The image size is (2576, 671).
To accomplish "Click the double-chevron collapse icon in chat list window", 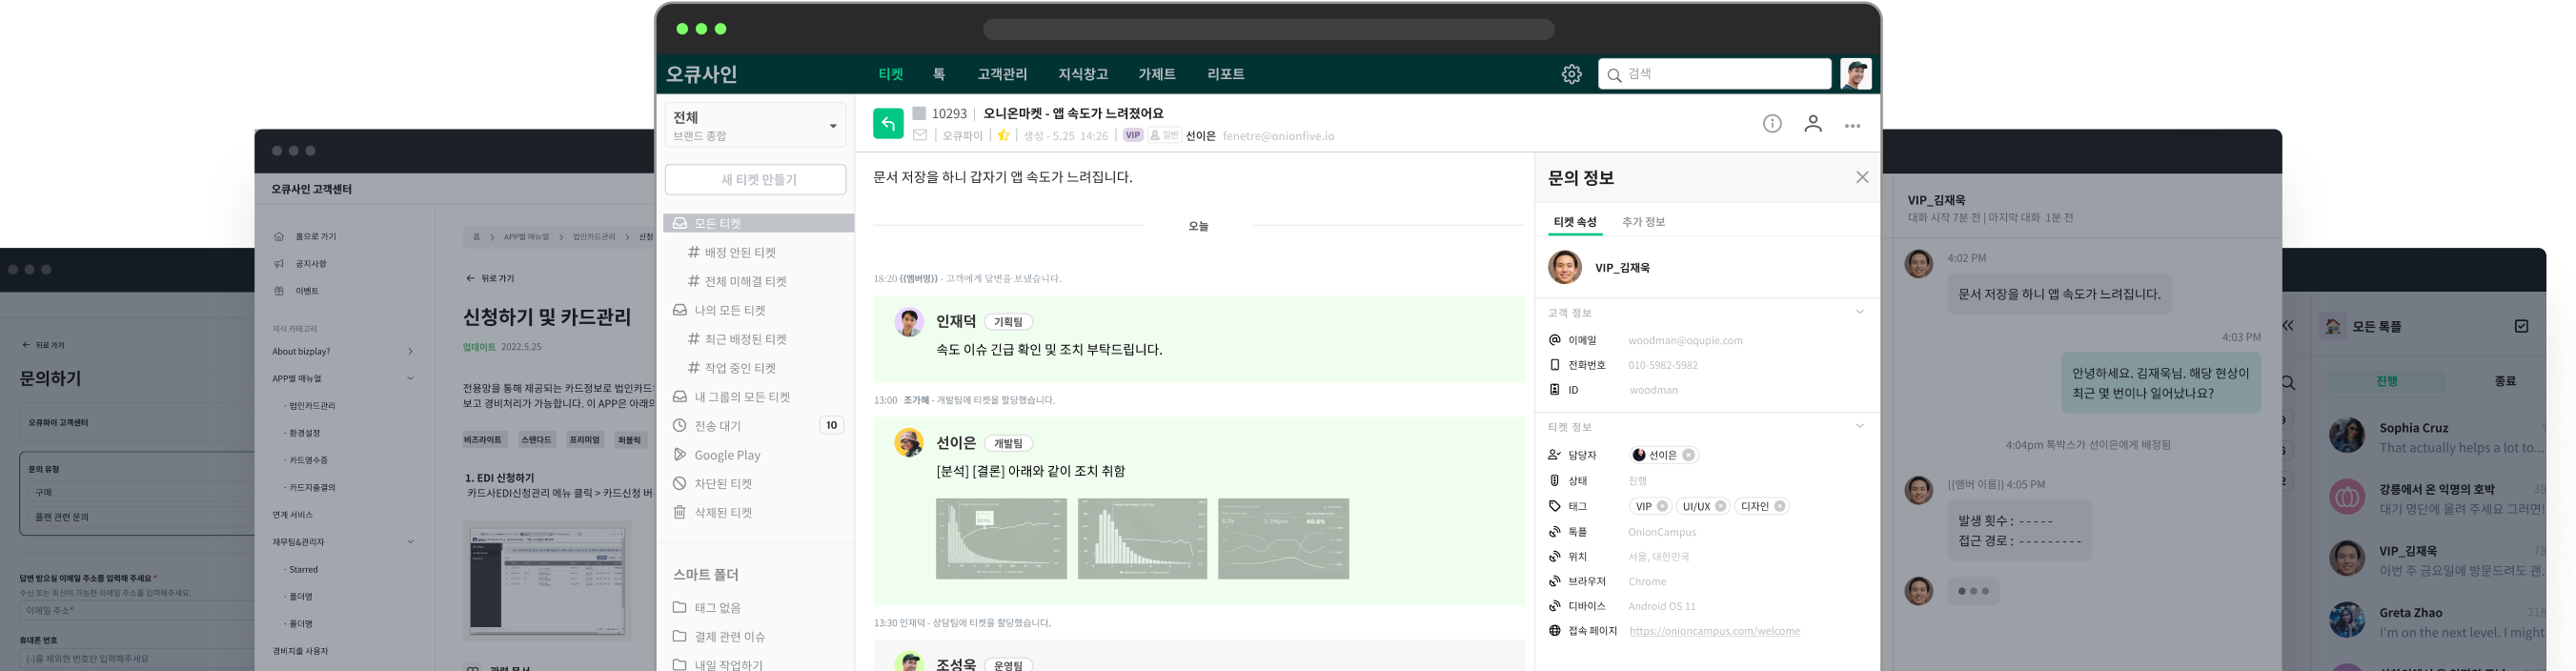I will 2288,326.
